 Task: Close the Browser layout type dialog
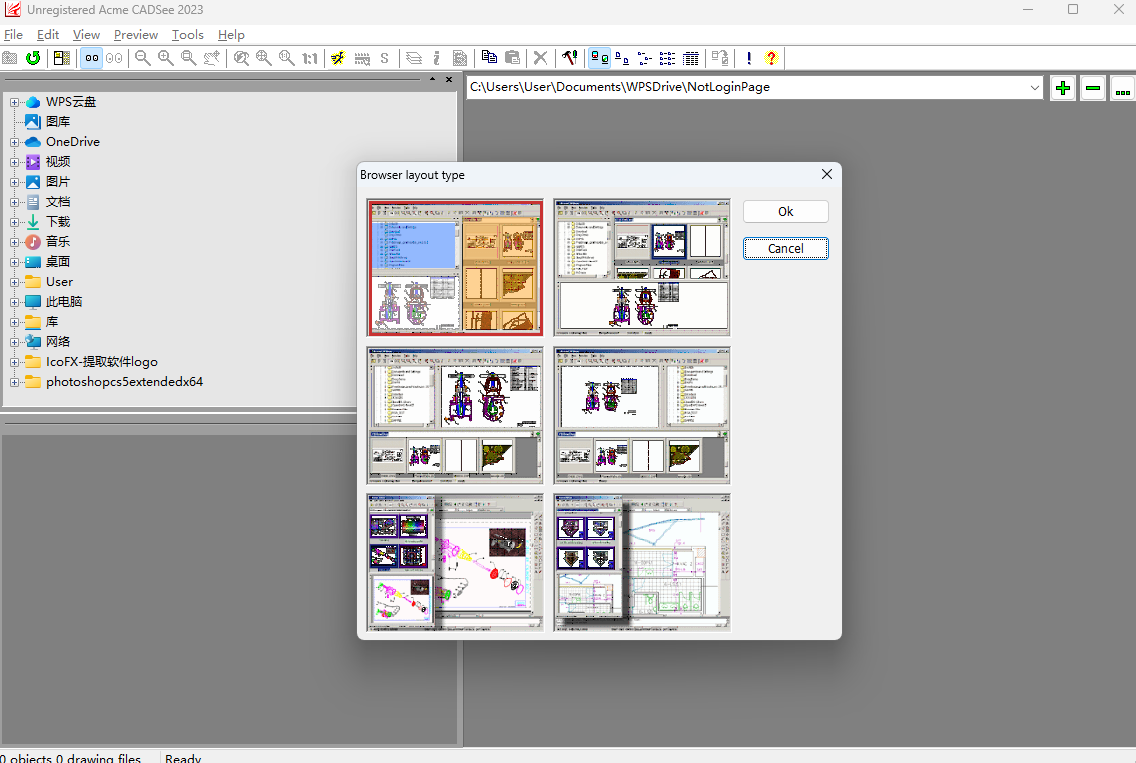point(826,174)
